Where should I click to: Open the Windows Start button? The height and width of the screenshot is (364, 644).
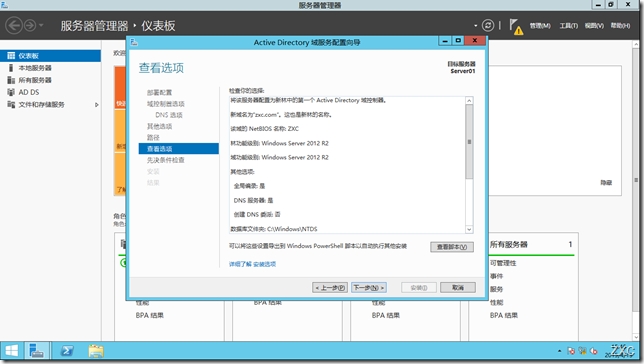click(x=12, y=351)
